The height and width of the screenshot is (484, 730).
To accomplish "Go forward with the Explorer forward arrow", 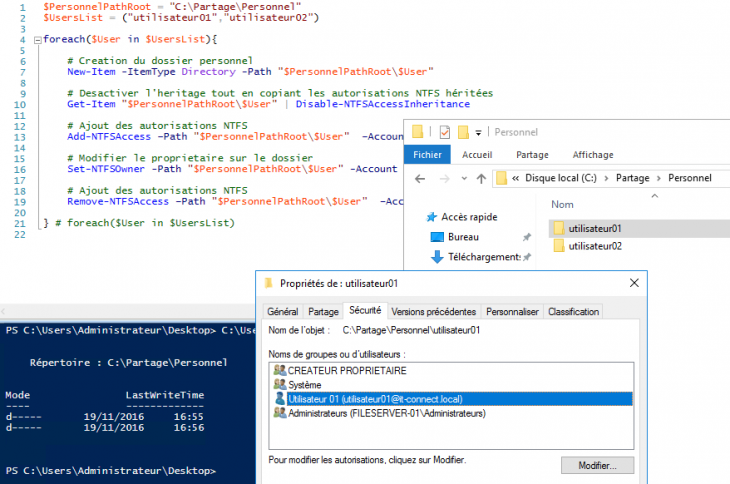I will tap(445, 178).
